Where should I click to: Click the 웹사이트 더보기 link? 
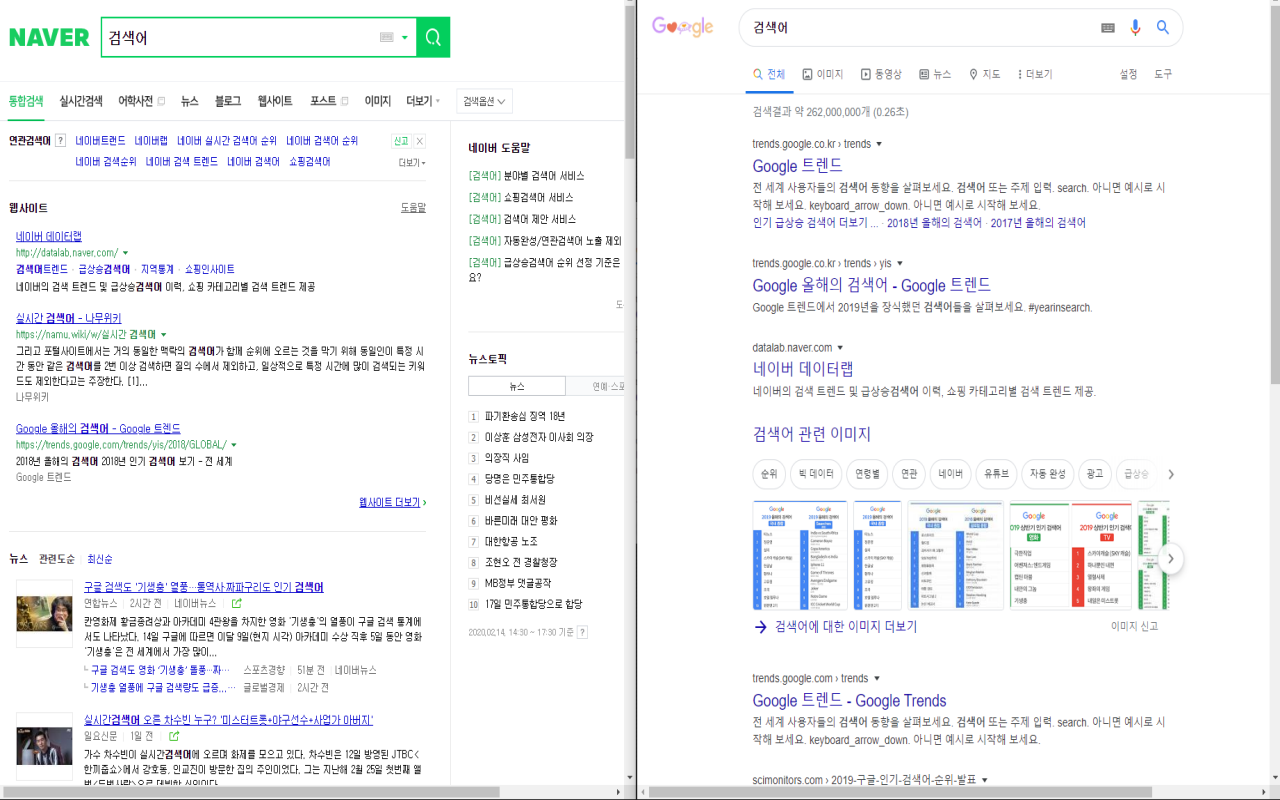coord(390,502)
